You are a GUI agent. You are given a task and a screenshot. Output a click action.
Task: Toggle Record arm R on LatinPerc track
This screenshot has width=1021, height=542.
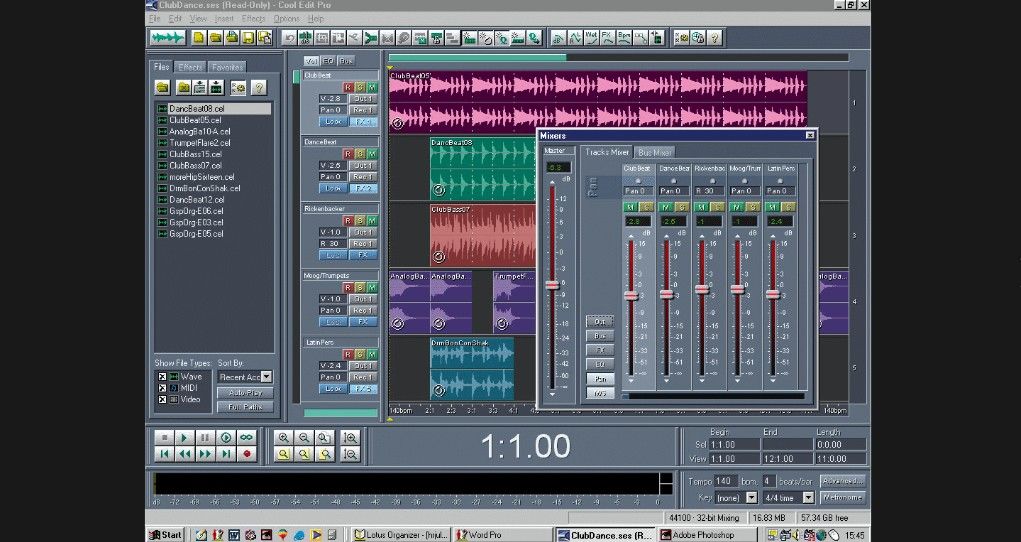coord(348,354)
